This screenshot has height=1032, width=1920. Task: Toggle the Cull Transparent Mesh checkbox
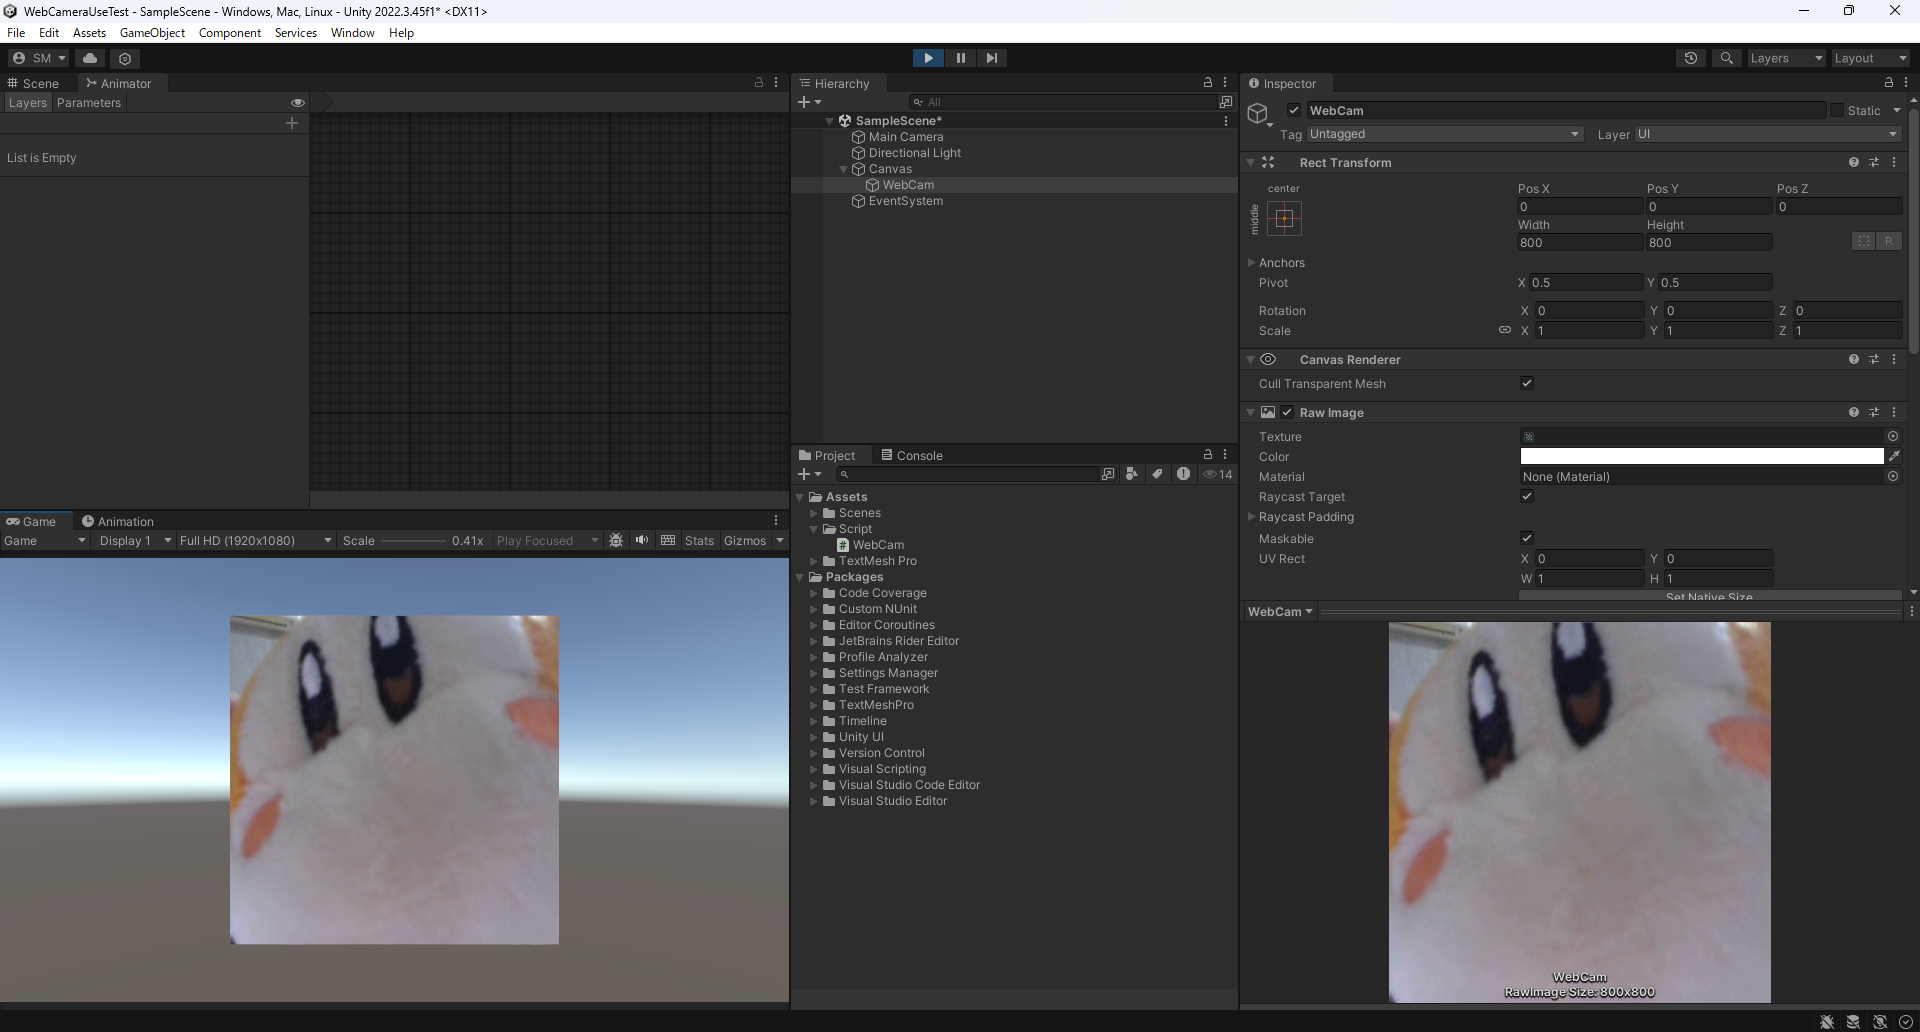pyautogui.click(x=1527, y=383)
